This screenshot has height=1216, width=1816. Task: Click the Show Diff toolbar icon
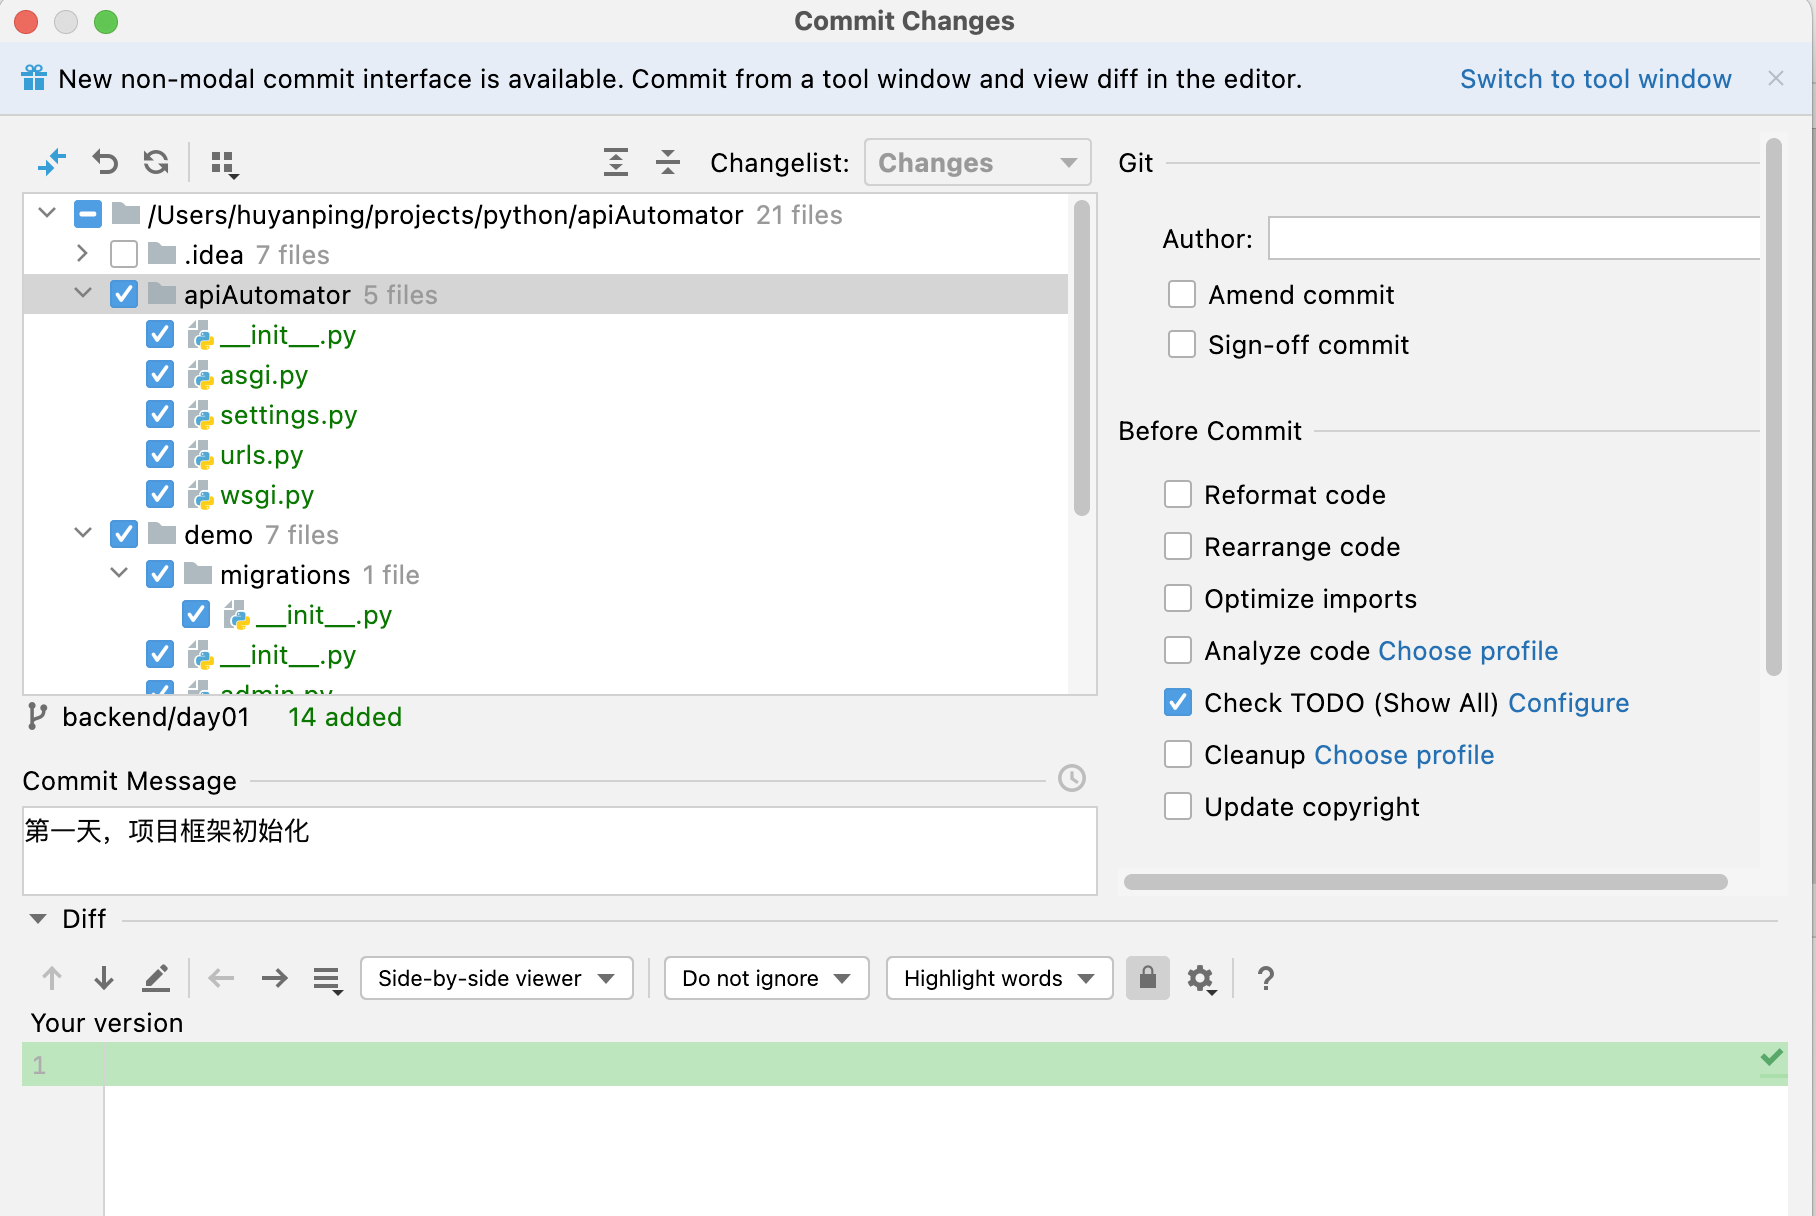(x=51, y=162)
